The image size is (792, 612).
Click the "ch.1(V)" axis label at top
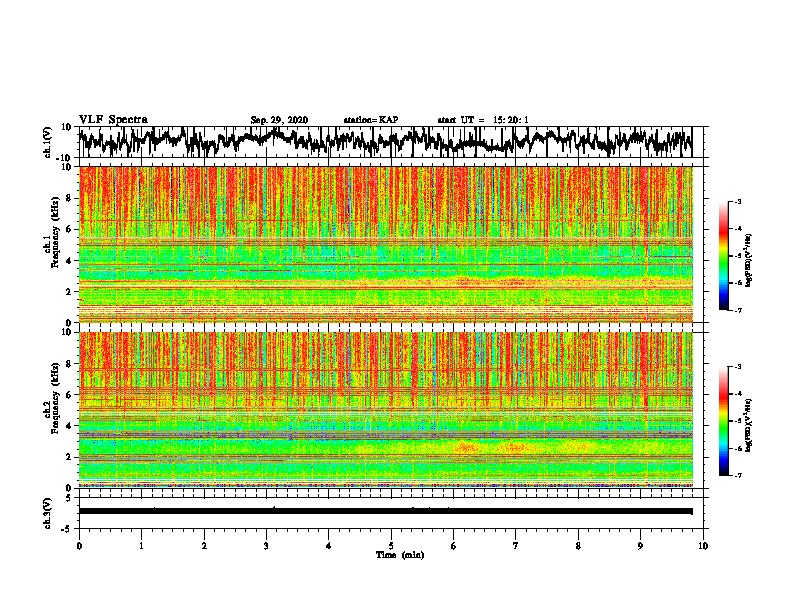(48, 142)
